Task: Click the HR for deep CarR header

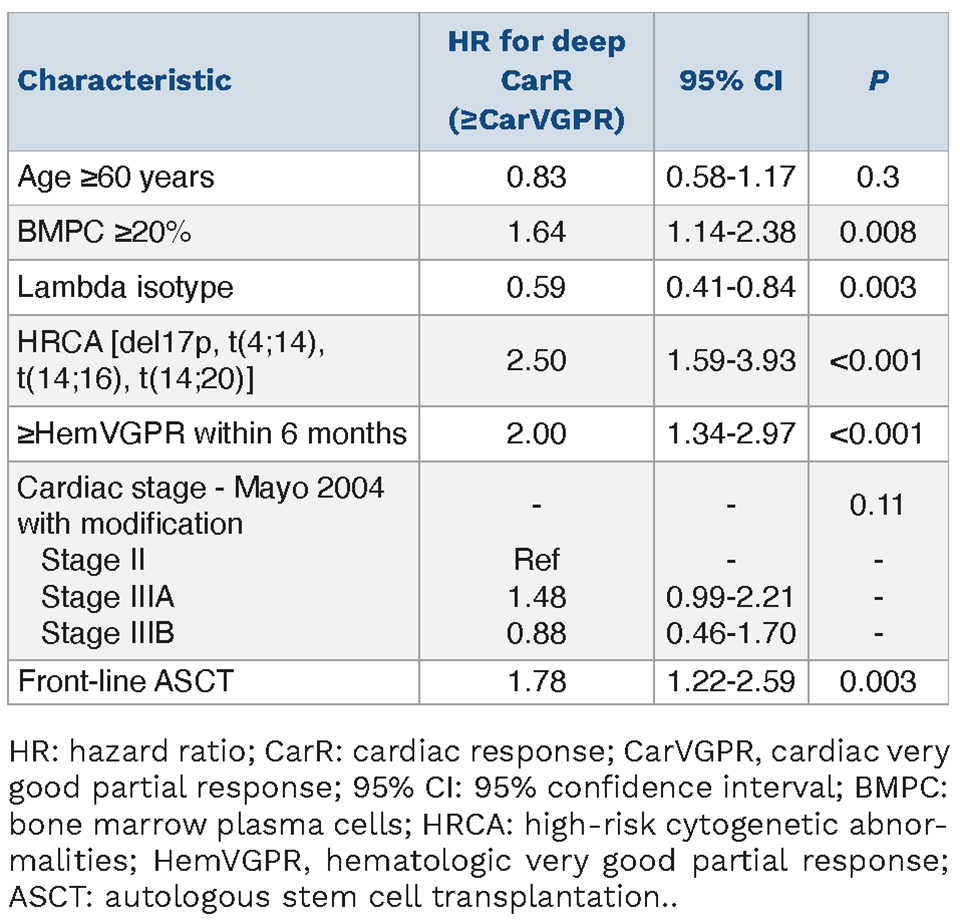Action: point(536,80)
